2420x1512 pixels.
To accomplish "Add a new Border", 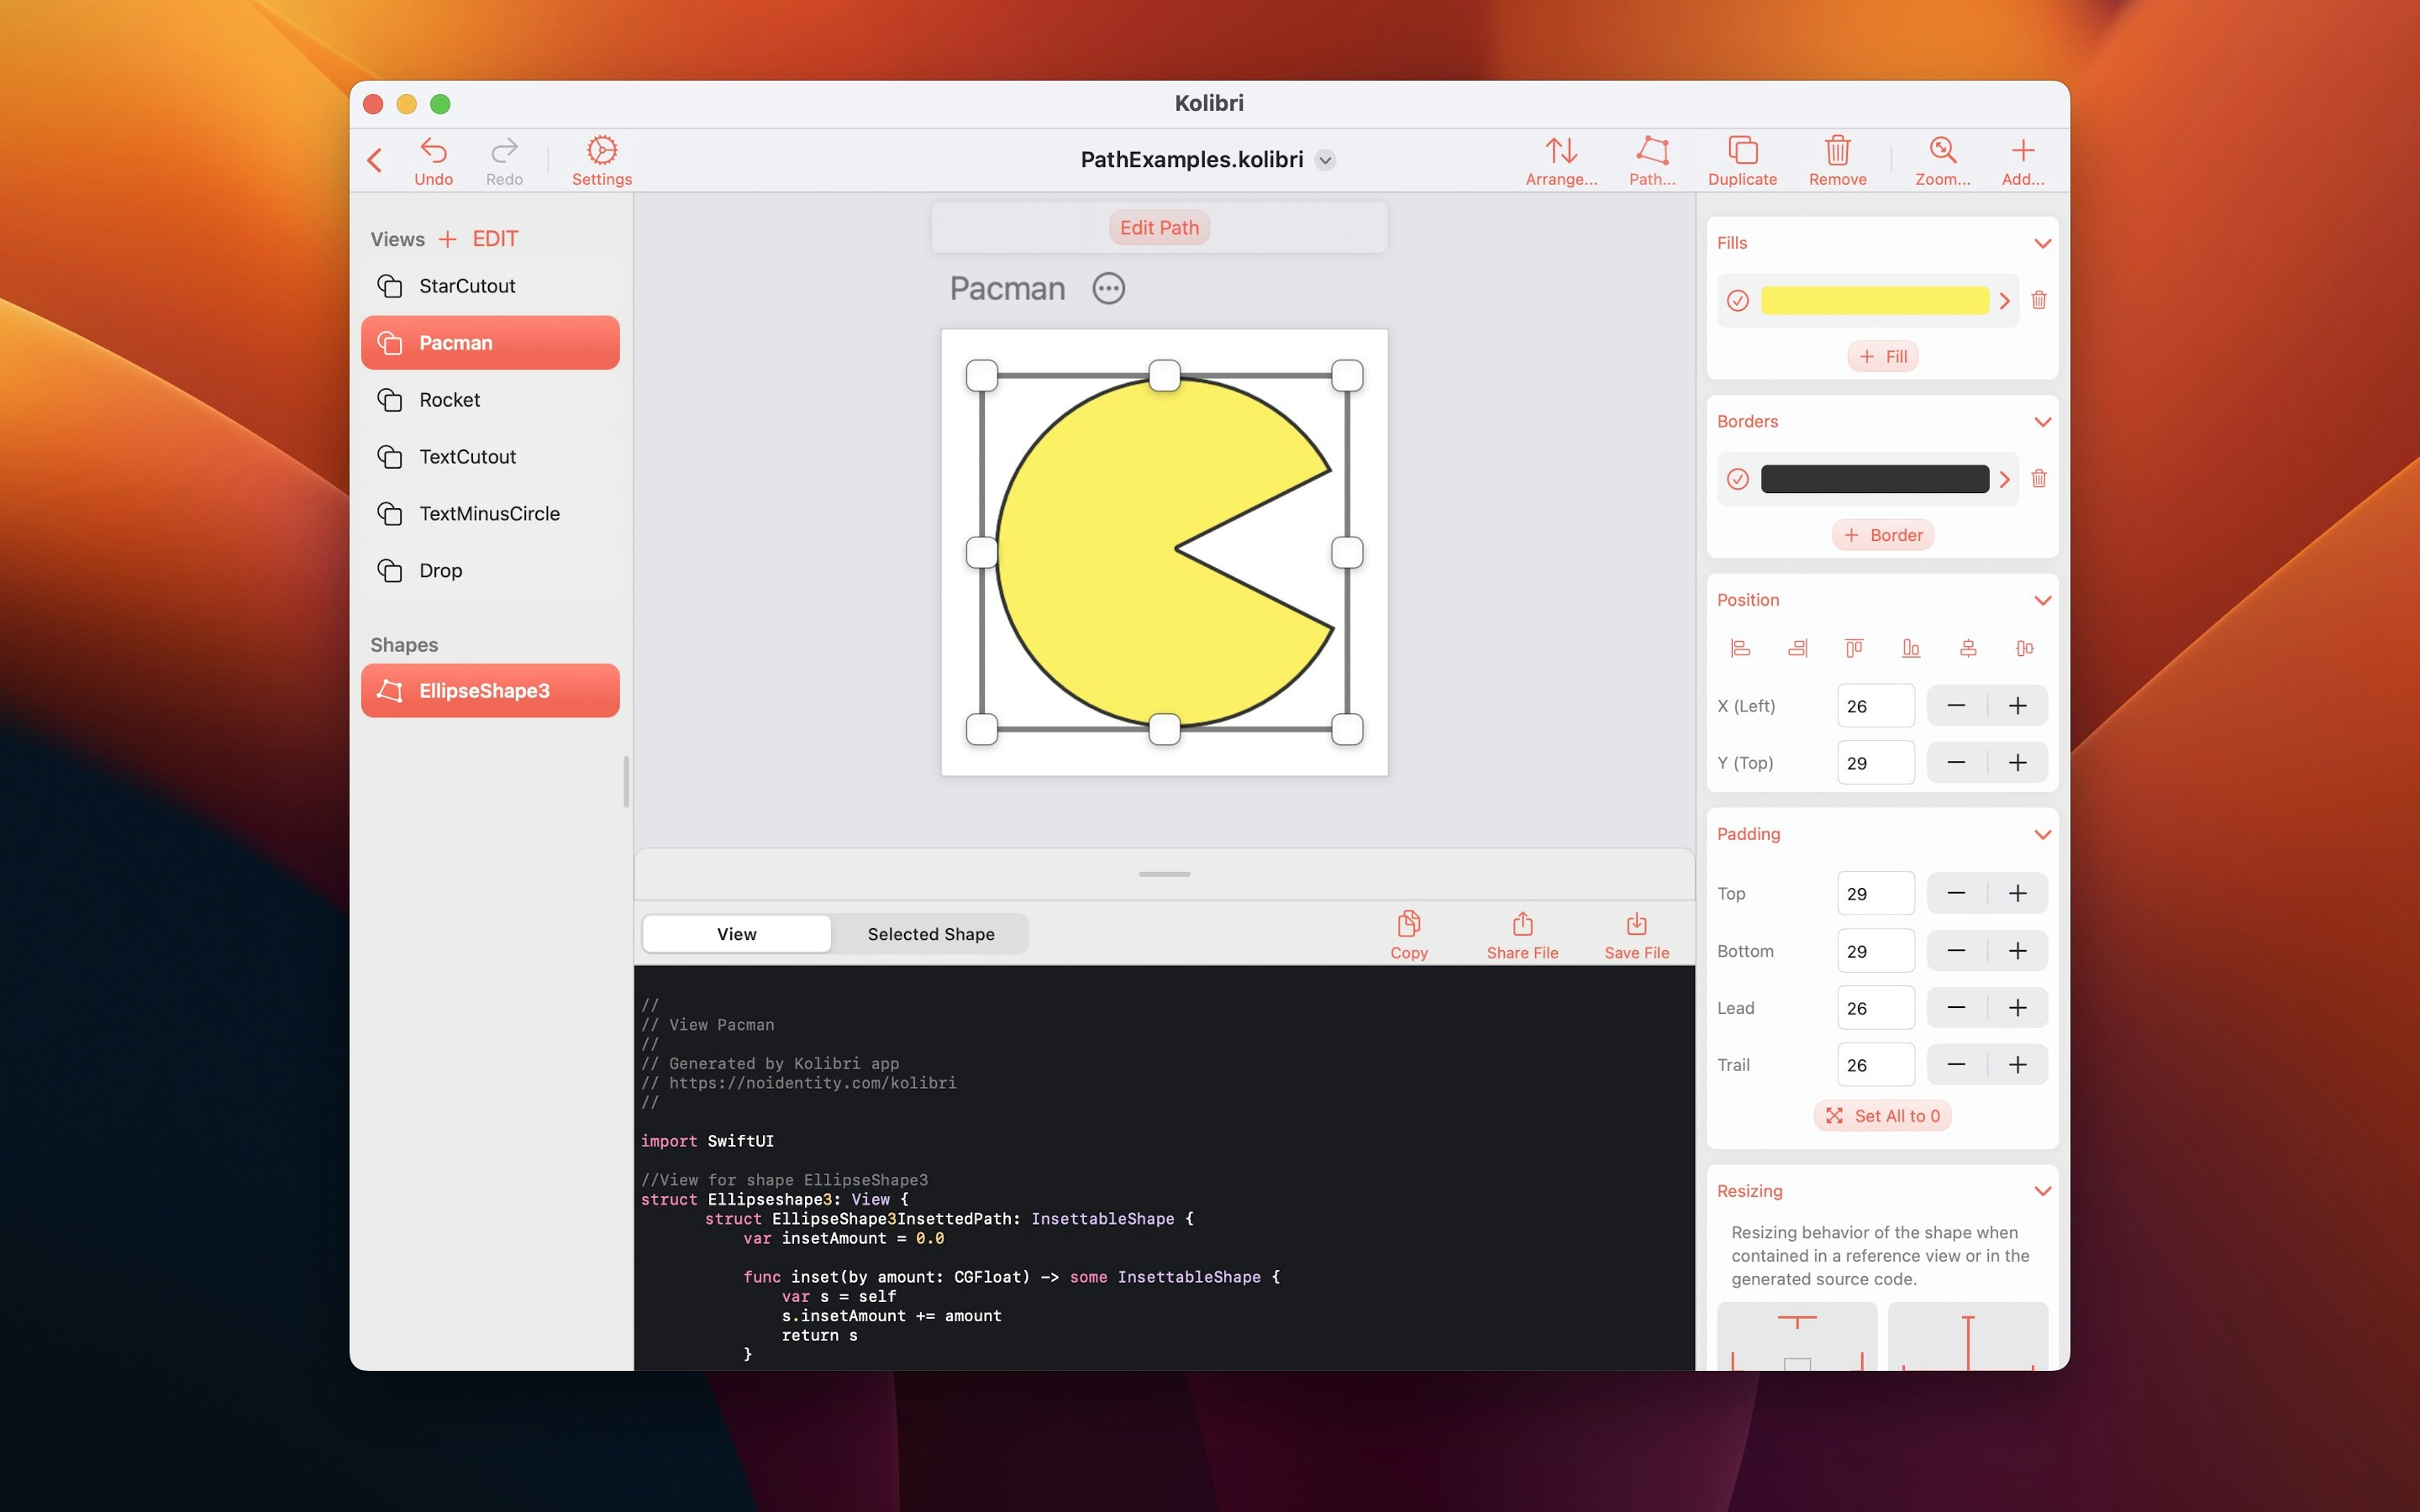I will [1882, 535].
